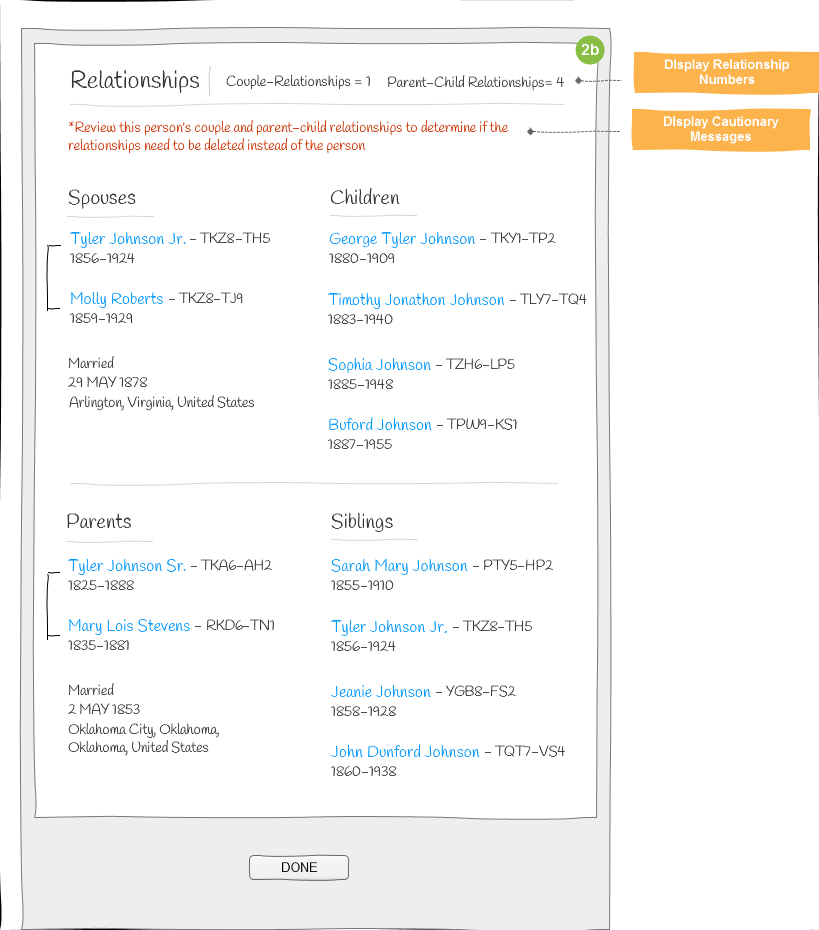Click the lifespan 1855-1910
Viewport: 819px width, 930px height.
(x=362, y=585)
